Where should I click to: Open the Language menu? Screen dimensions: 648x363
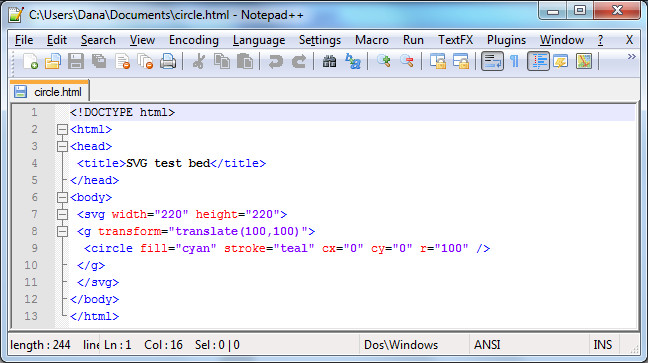[x=259, y=40]
